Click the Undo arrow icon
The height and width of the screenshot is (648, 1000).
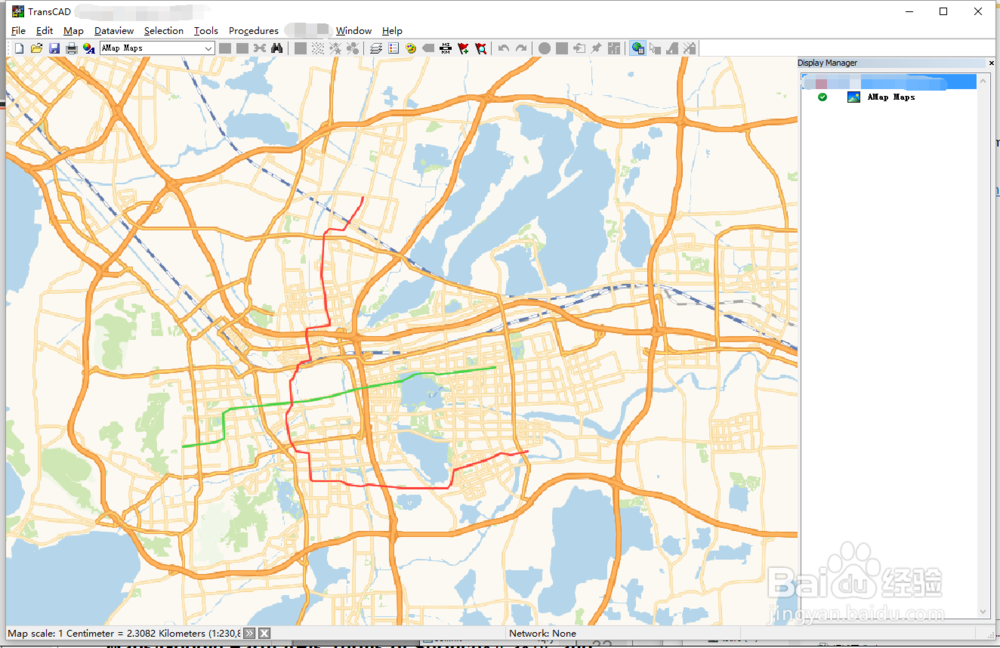tap(504, 48)
